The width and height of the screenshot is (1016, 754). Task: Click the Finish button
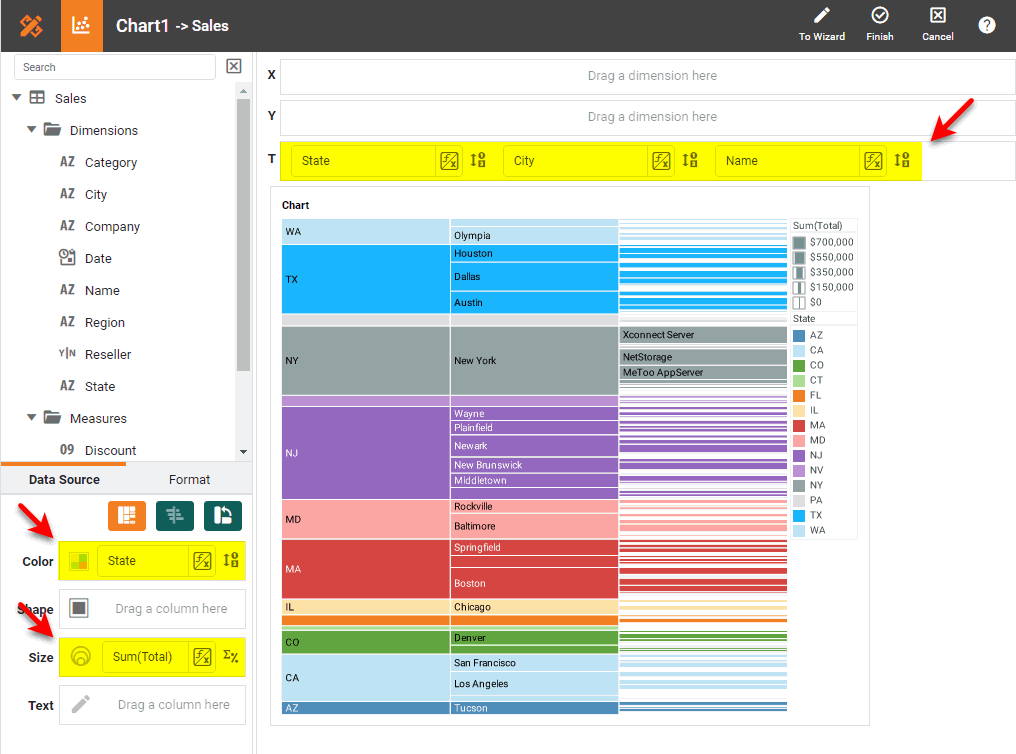point(880,25)
